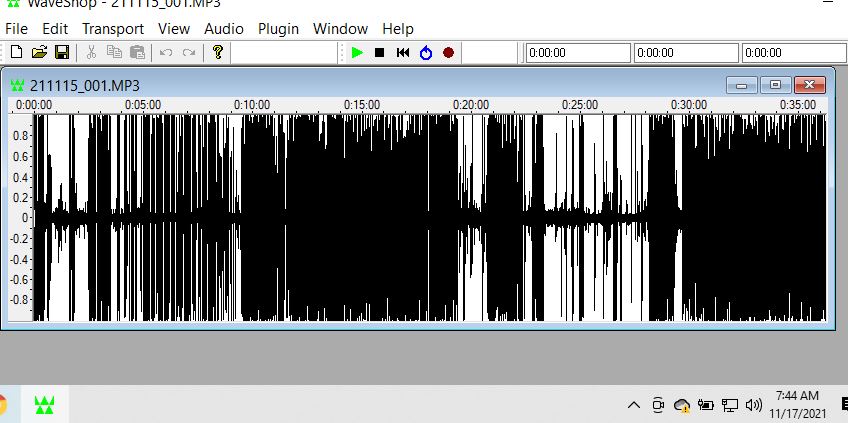Click the 0:25:00 mark on the time ruler
This screenshot has width=848, height=423.
(x=580, y=105)
